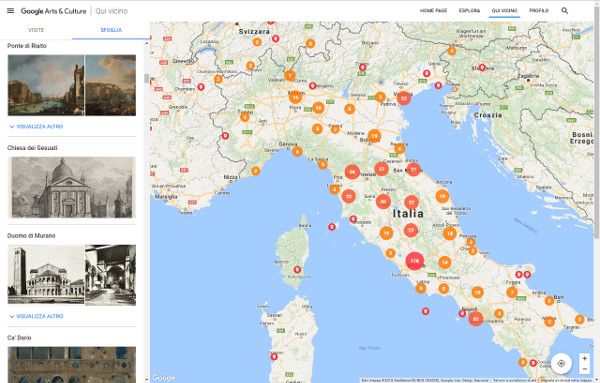
Task: Go to Home Page link
Action: pyautogui.click(x=434, y=11)
